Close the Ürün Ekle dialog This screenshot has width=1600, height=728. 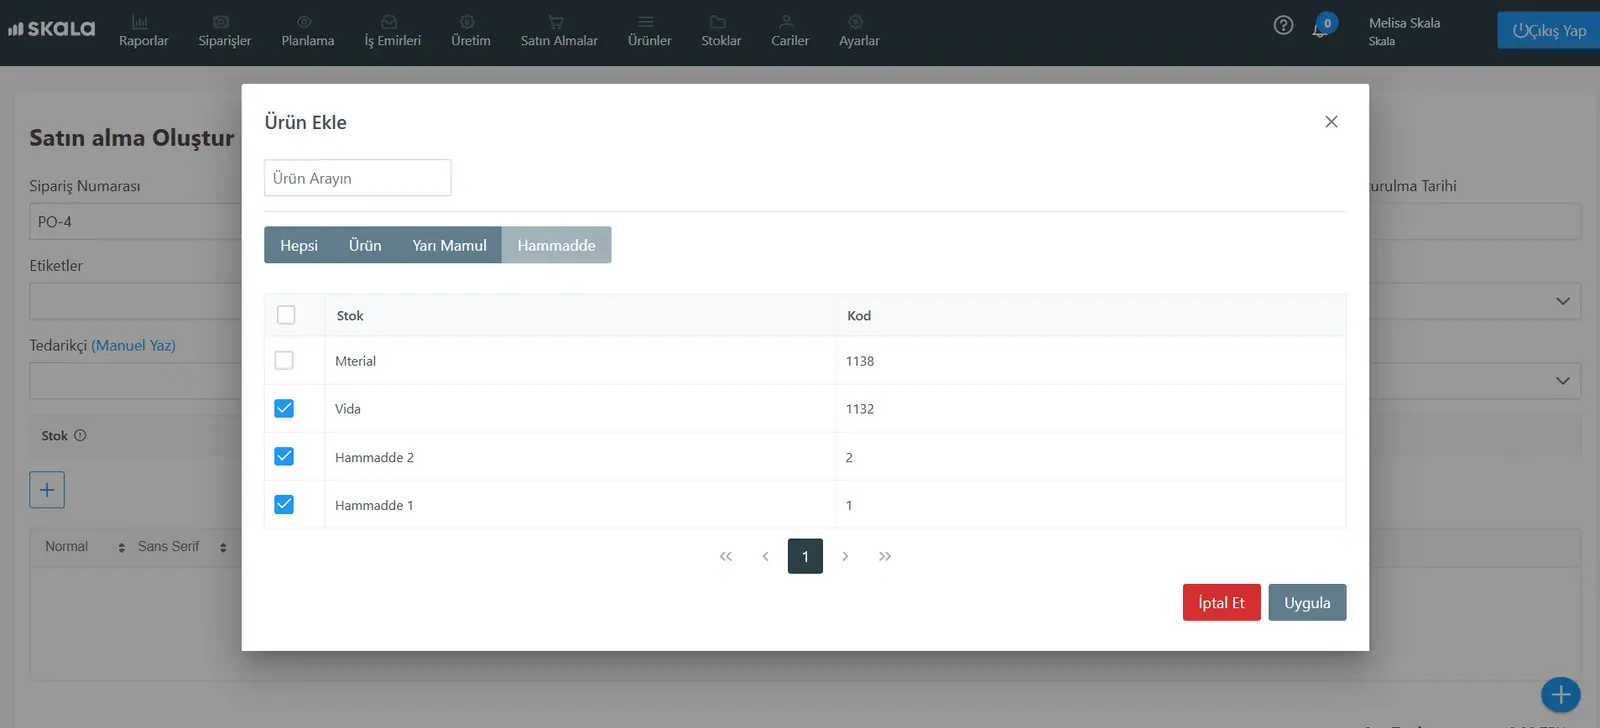point(1331,122)
